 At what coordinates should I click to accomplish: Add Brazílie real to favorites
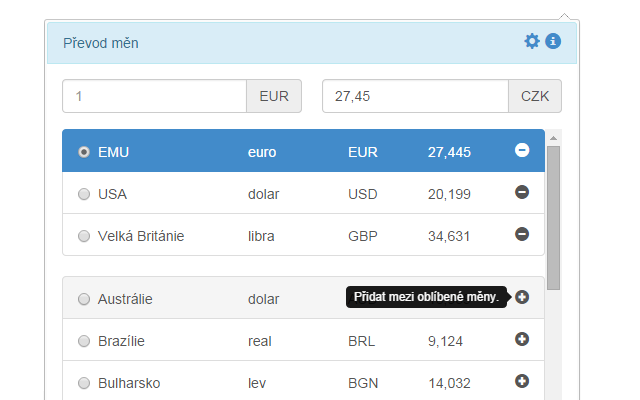(522, 339)
